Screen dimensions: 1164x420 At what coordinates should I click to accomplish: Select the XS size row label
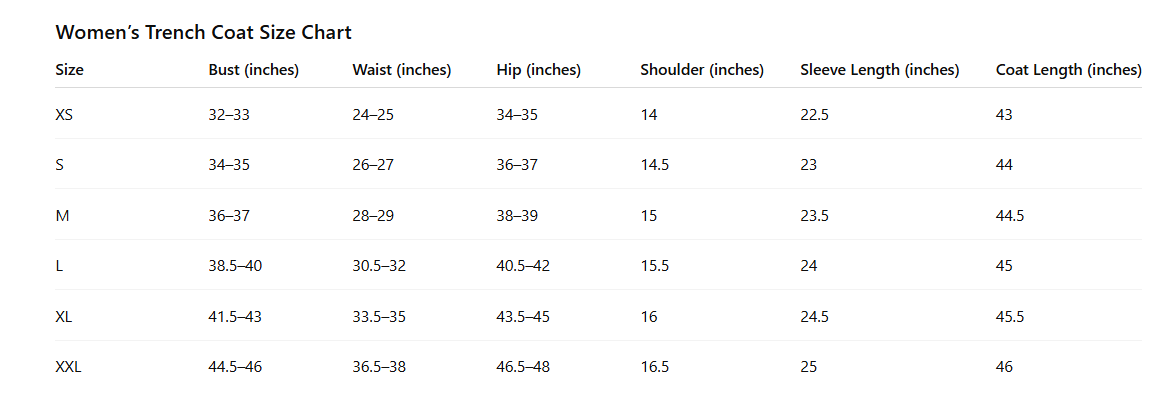64,115
